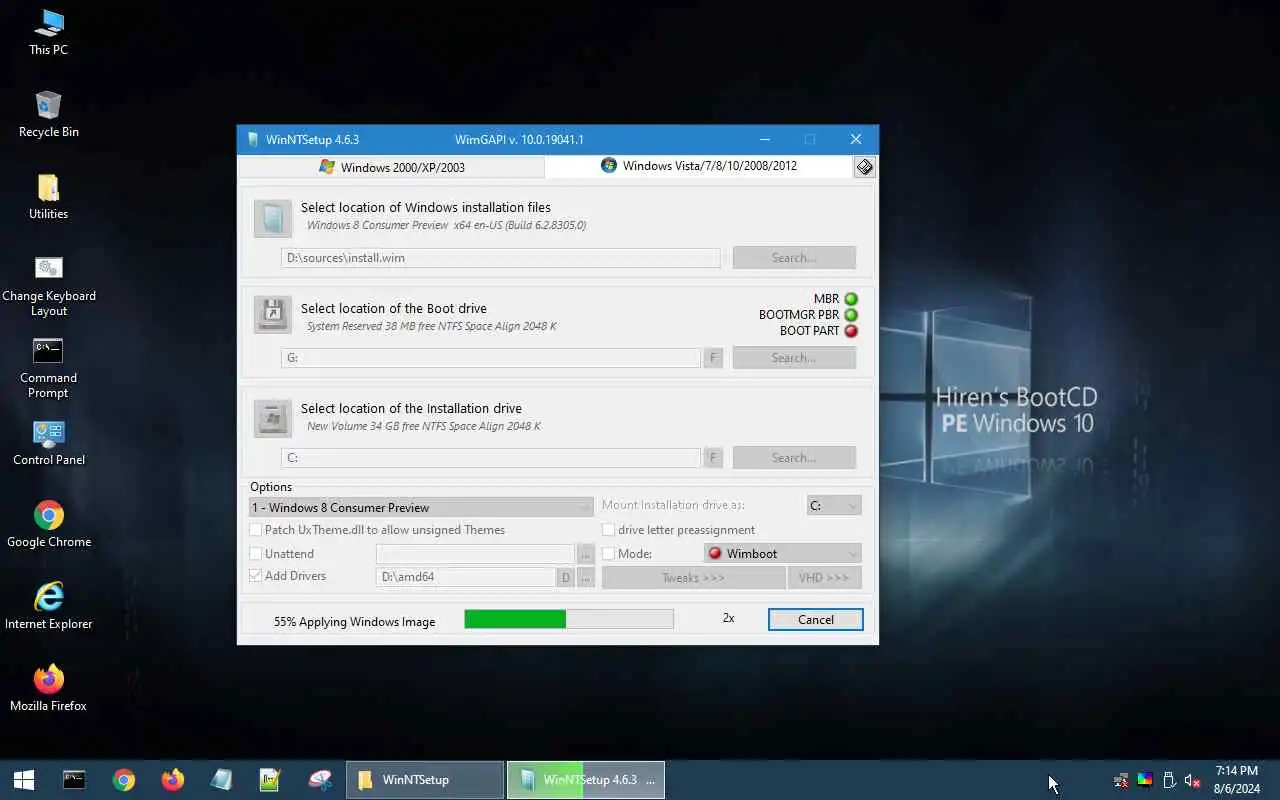Viewport: 1280px width, 800px height.
Task: Click the USB safely remove tray icon
Action: (x=1168, y=780)
